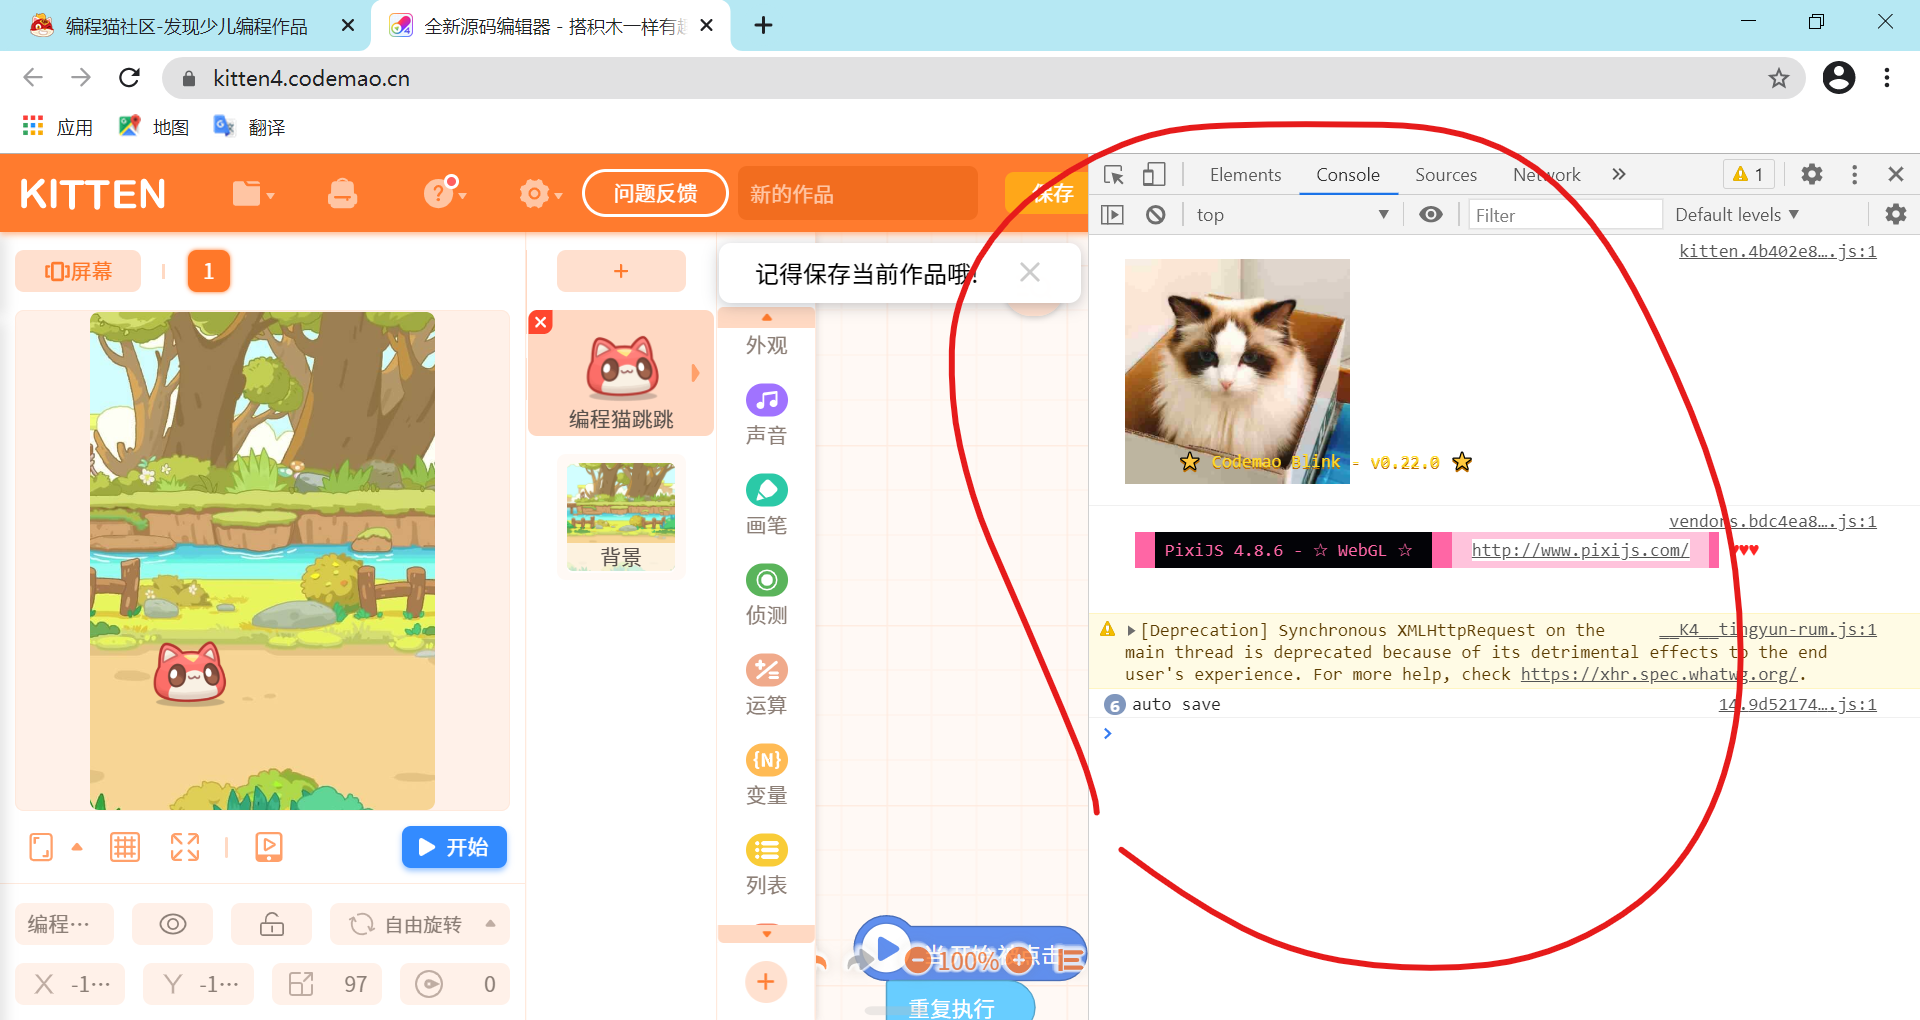Screen dimensions: 1920x1020
Task: Switch to the Sources tab in DevTools
Action: tap(1446, 175)
